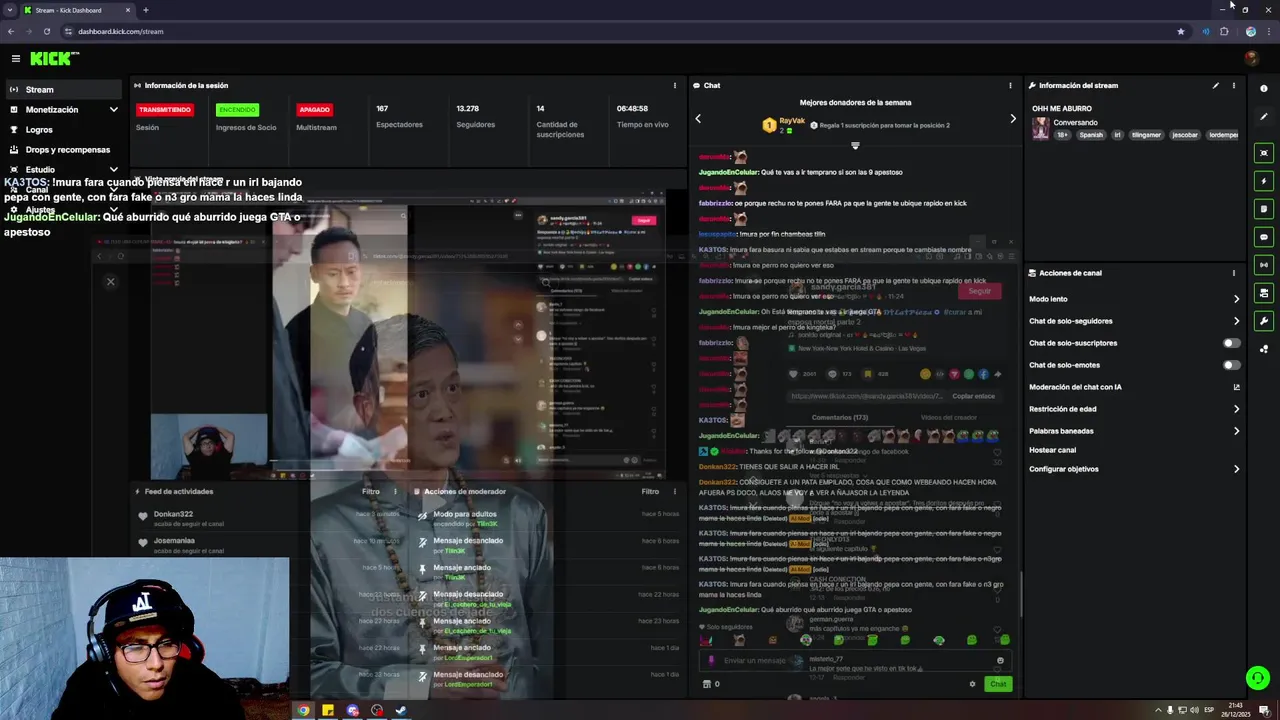Click the tilingamer stream tag
The width and height of the screenshot is (1280, 720).
point(1146,135)
